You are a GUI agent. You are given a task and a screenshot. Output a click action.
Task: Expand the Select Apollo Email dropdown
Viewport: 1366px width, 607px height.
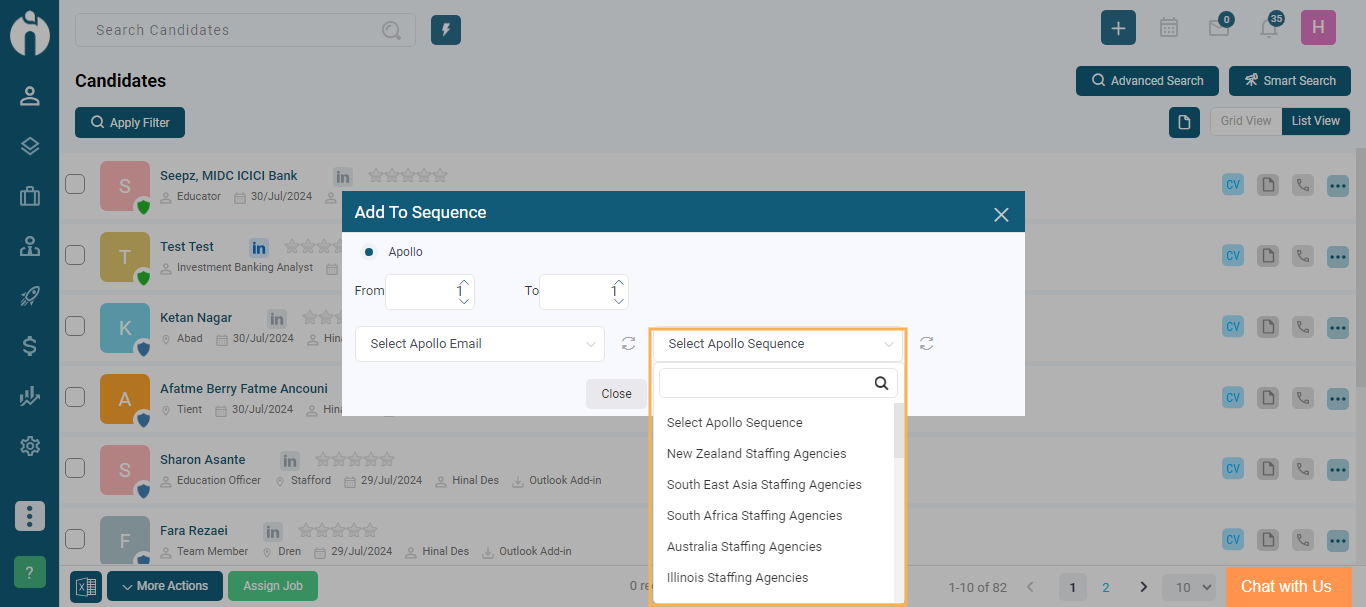click(x=480, y=344)
